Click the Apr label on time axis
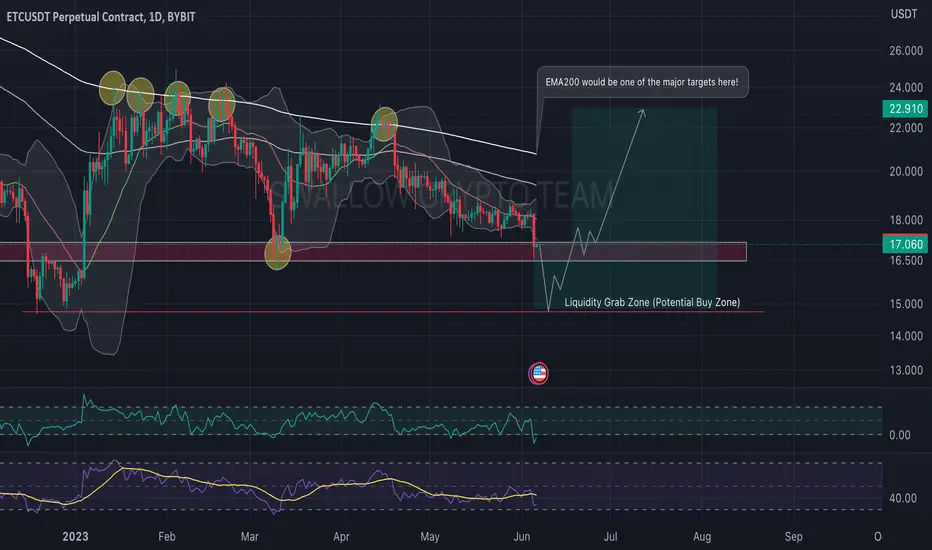 341,536
